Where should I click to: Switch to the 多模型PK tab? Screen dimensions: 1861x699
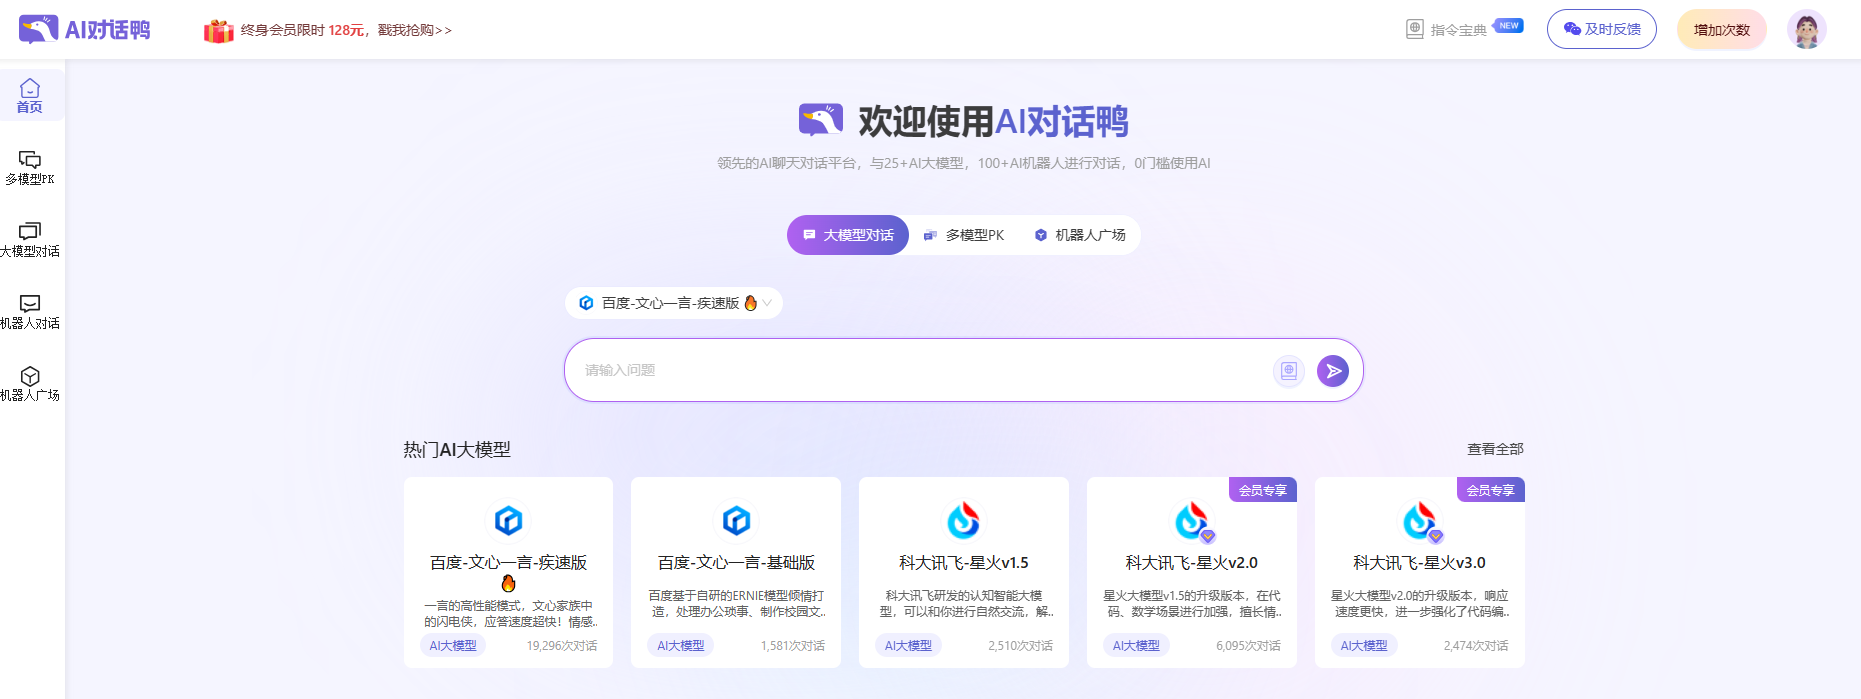(963, 235)
